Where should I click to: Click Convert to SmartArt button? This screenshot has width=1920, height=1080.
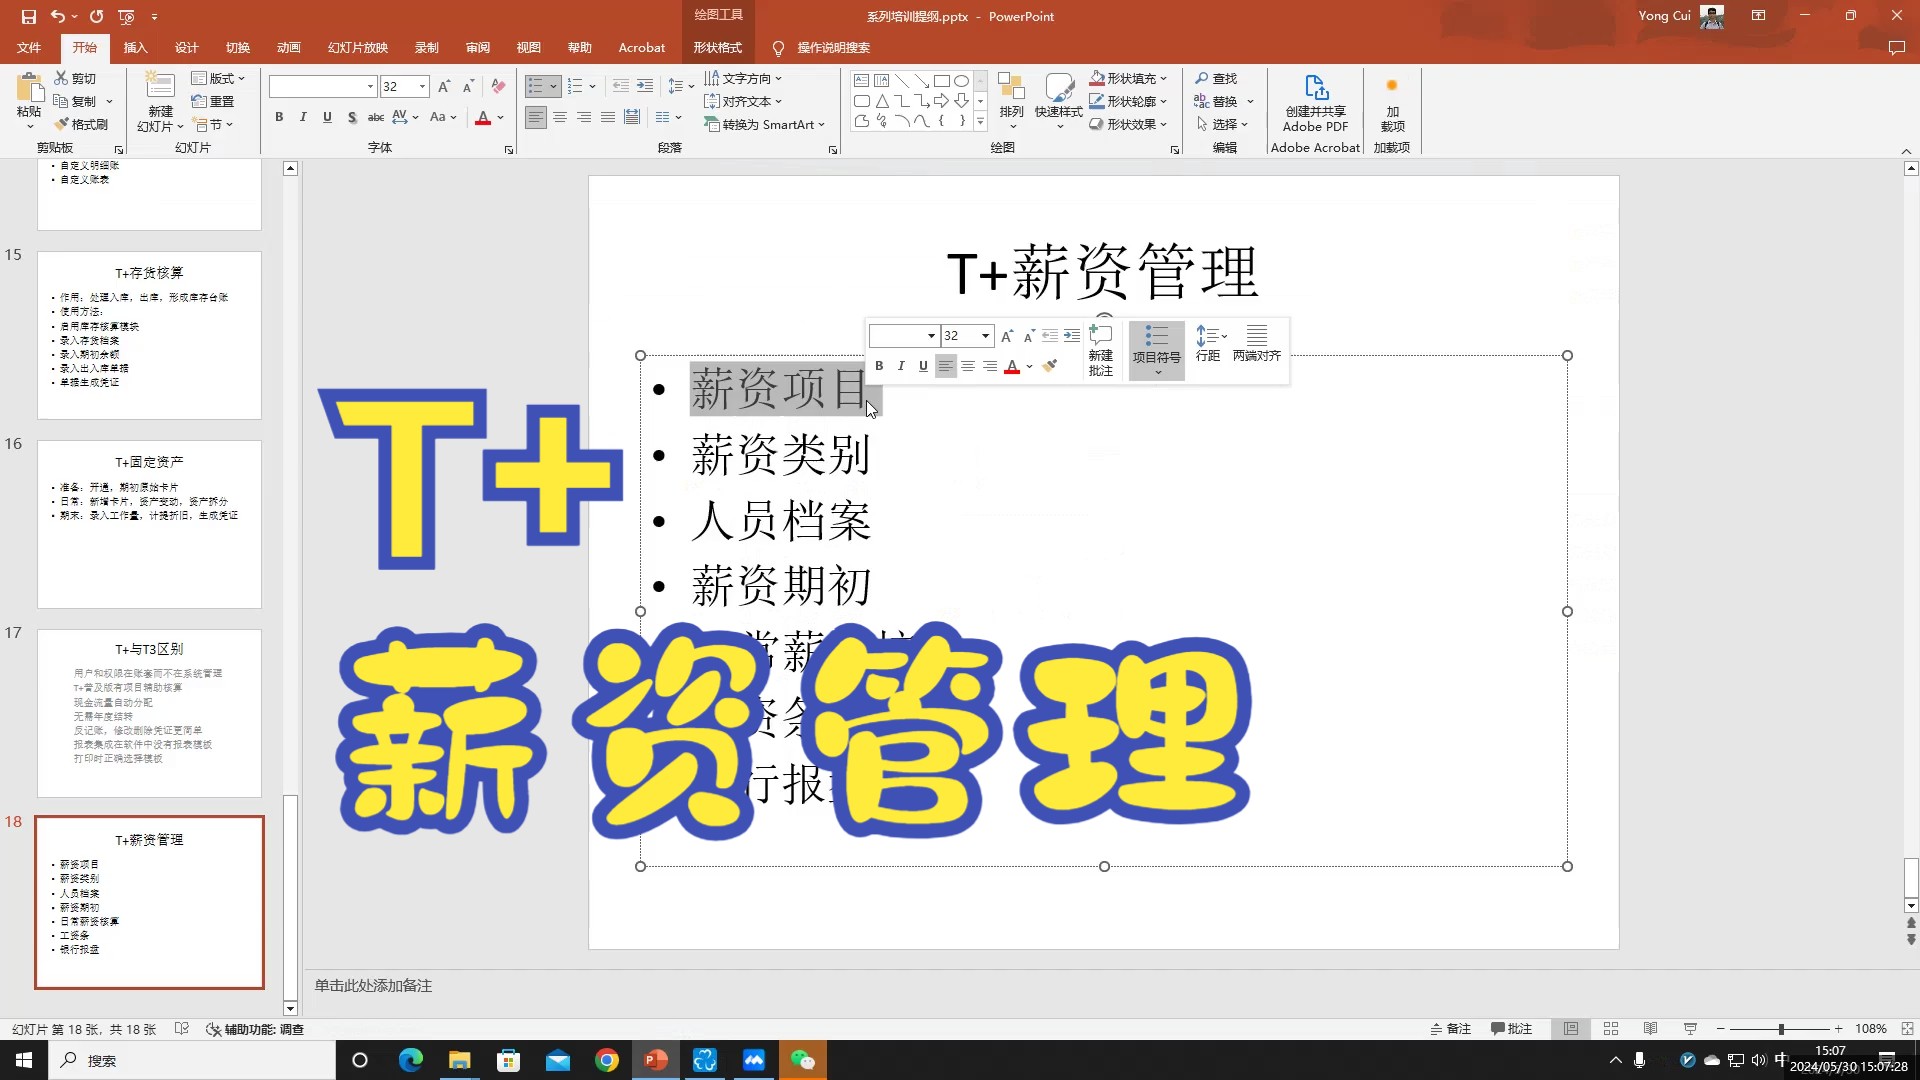[x=765, y=124]
